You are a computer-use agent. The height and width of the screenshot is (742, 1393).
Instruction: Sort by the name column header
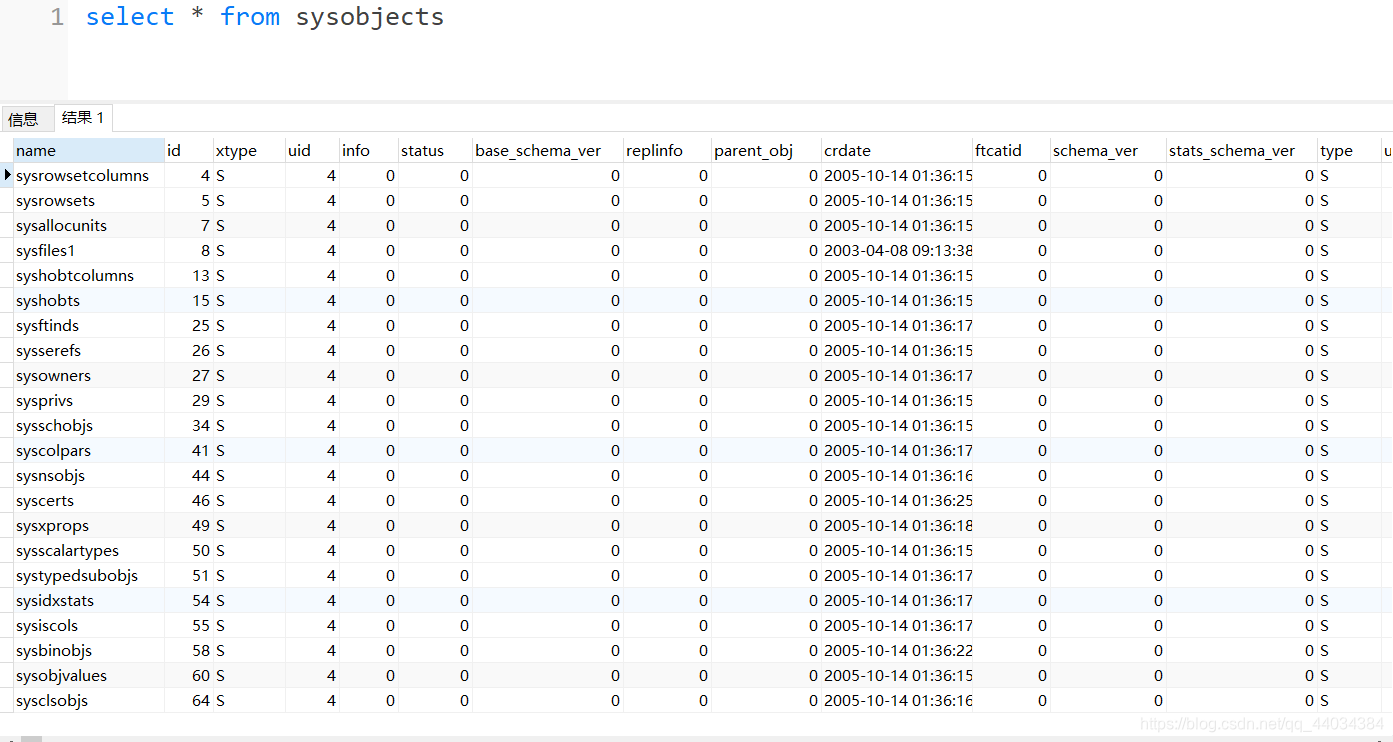pos(89,150)
